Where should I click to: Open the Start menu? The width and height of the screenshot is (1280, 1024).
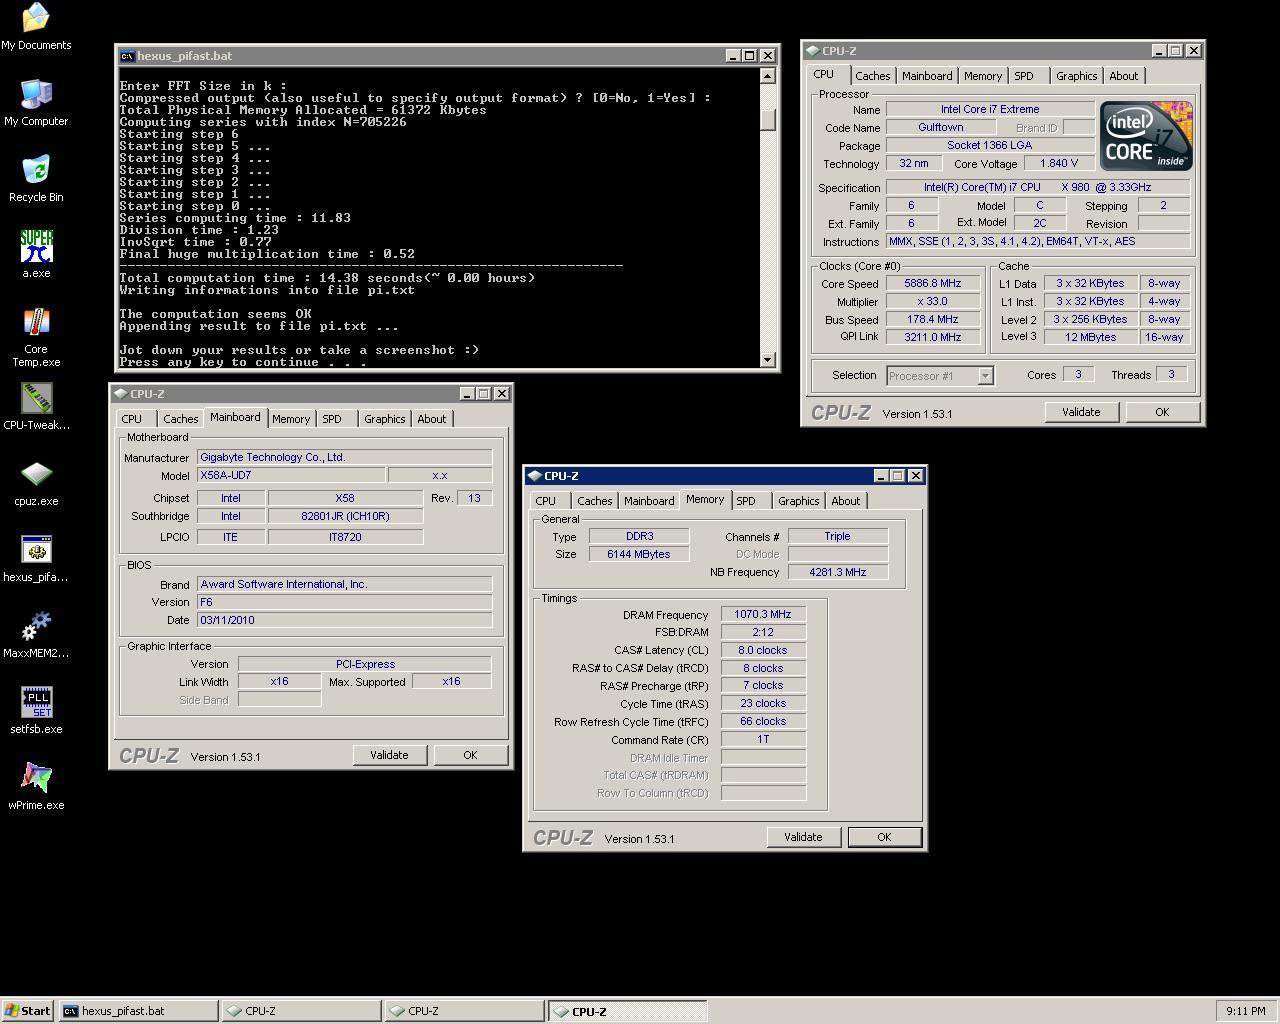point(27,1011)
